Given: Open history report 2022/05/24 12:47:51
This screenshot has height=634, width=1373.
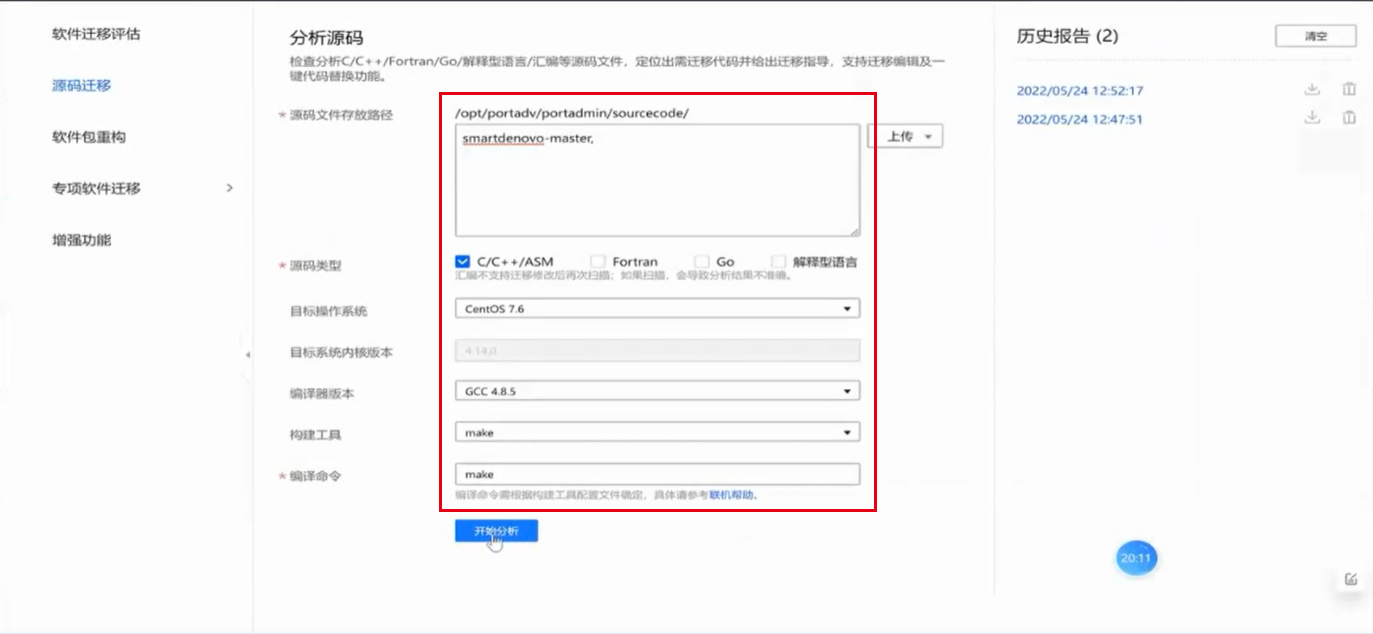Looking at the screenshot, I should click(x=1080, y=119).
